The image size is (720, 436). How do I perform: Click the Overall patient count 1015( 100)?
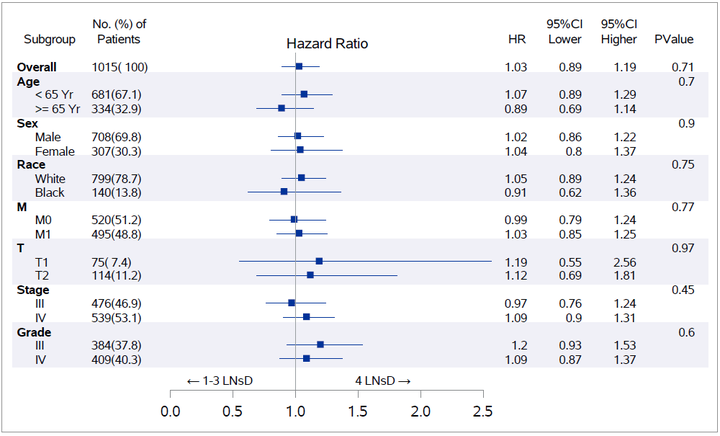tap(120, 67)
